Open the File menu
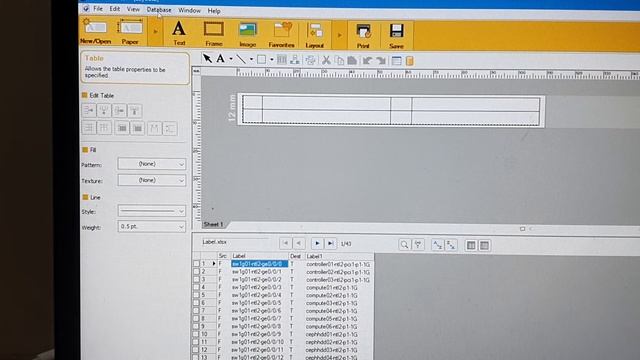 coord(98,9)
